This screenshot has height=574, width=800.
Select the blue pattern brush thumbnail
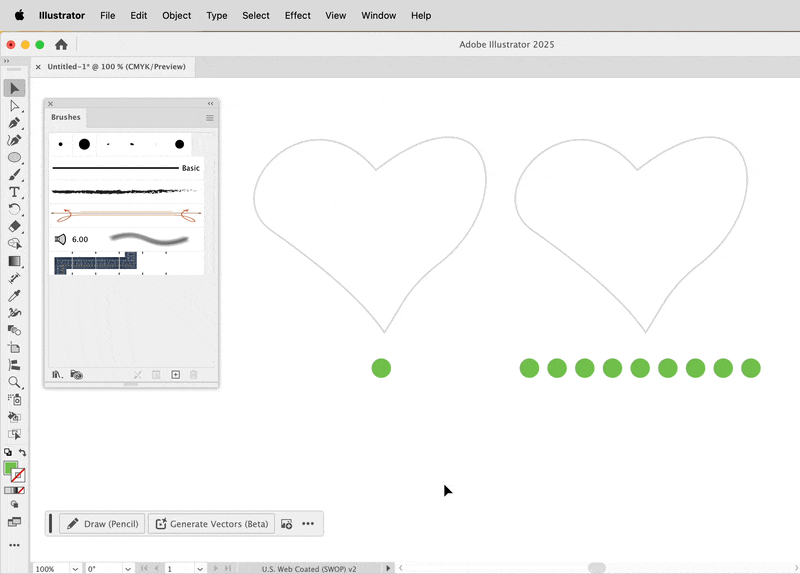95,263
